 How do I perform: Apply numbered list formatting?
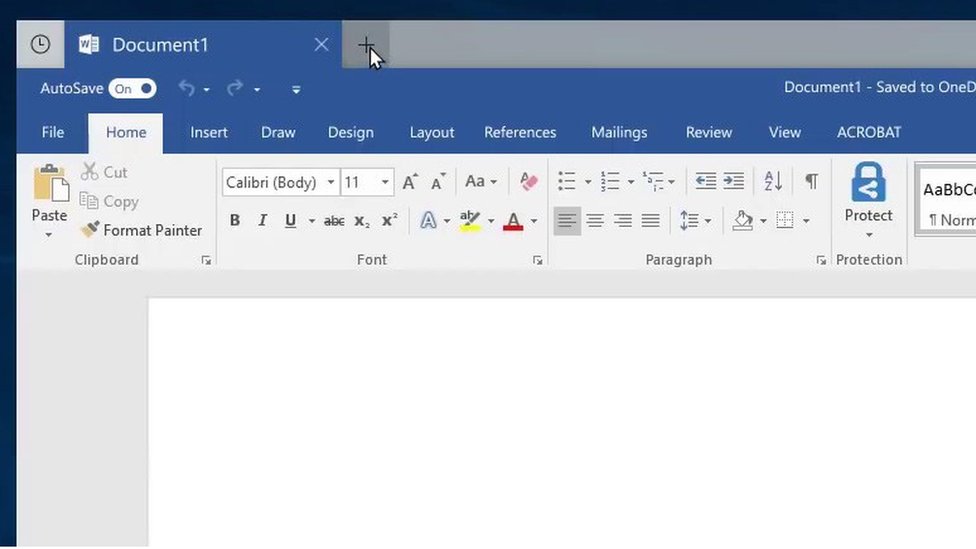pyautogui.click(x=610, y=182)
